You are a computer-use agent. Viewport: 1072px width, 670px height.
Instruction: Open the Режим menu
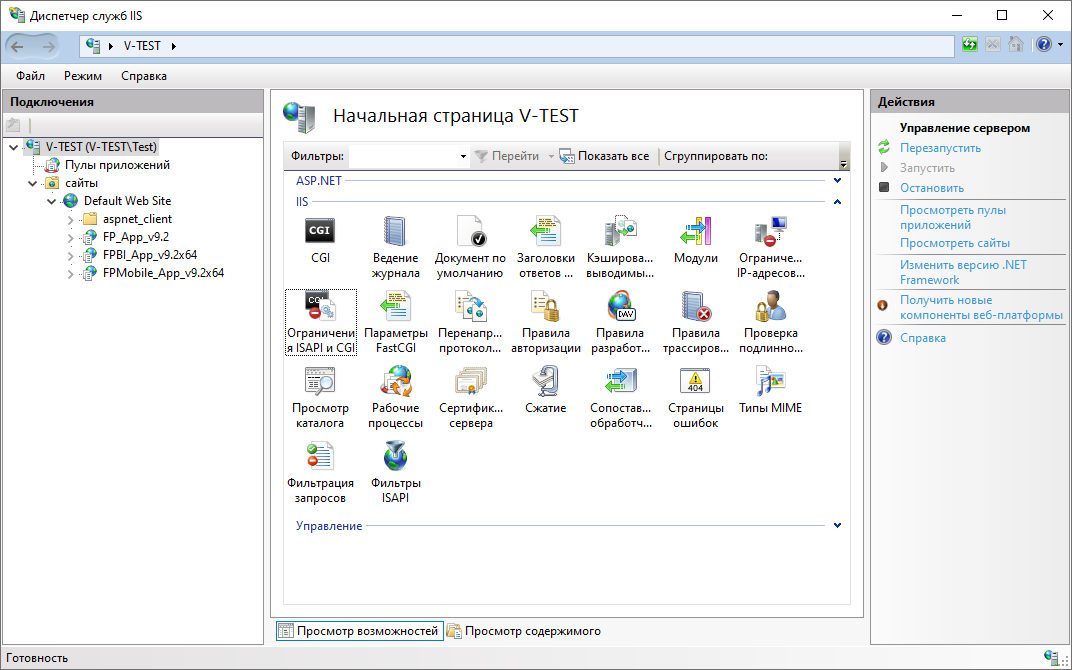83,76
